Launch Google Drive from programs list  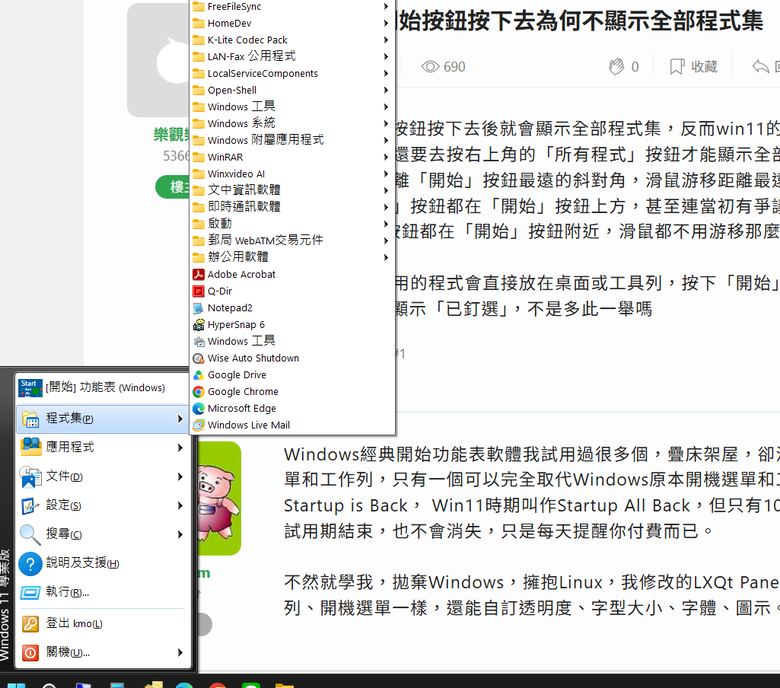pos(292,375)
